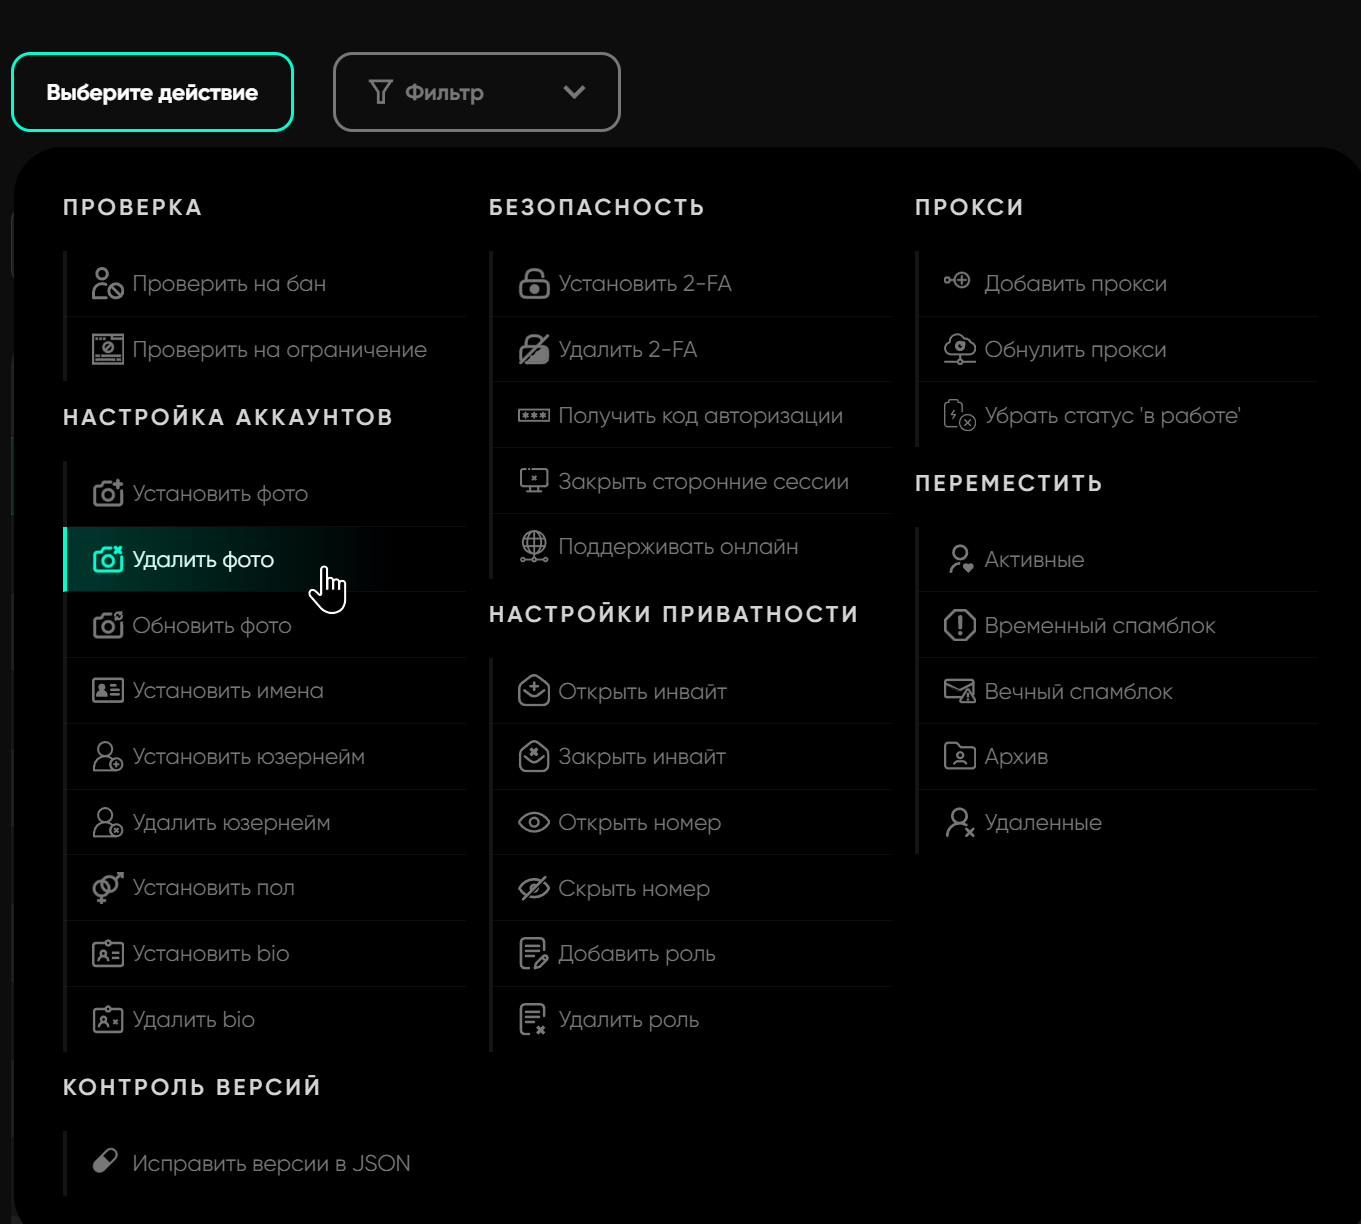This screenshot has width=1361, height=1224.
Task: Click the eye icon for Открыть номер
Action: [534, 823]
